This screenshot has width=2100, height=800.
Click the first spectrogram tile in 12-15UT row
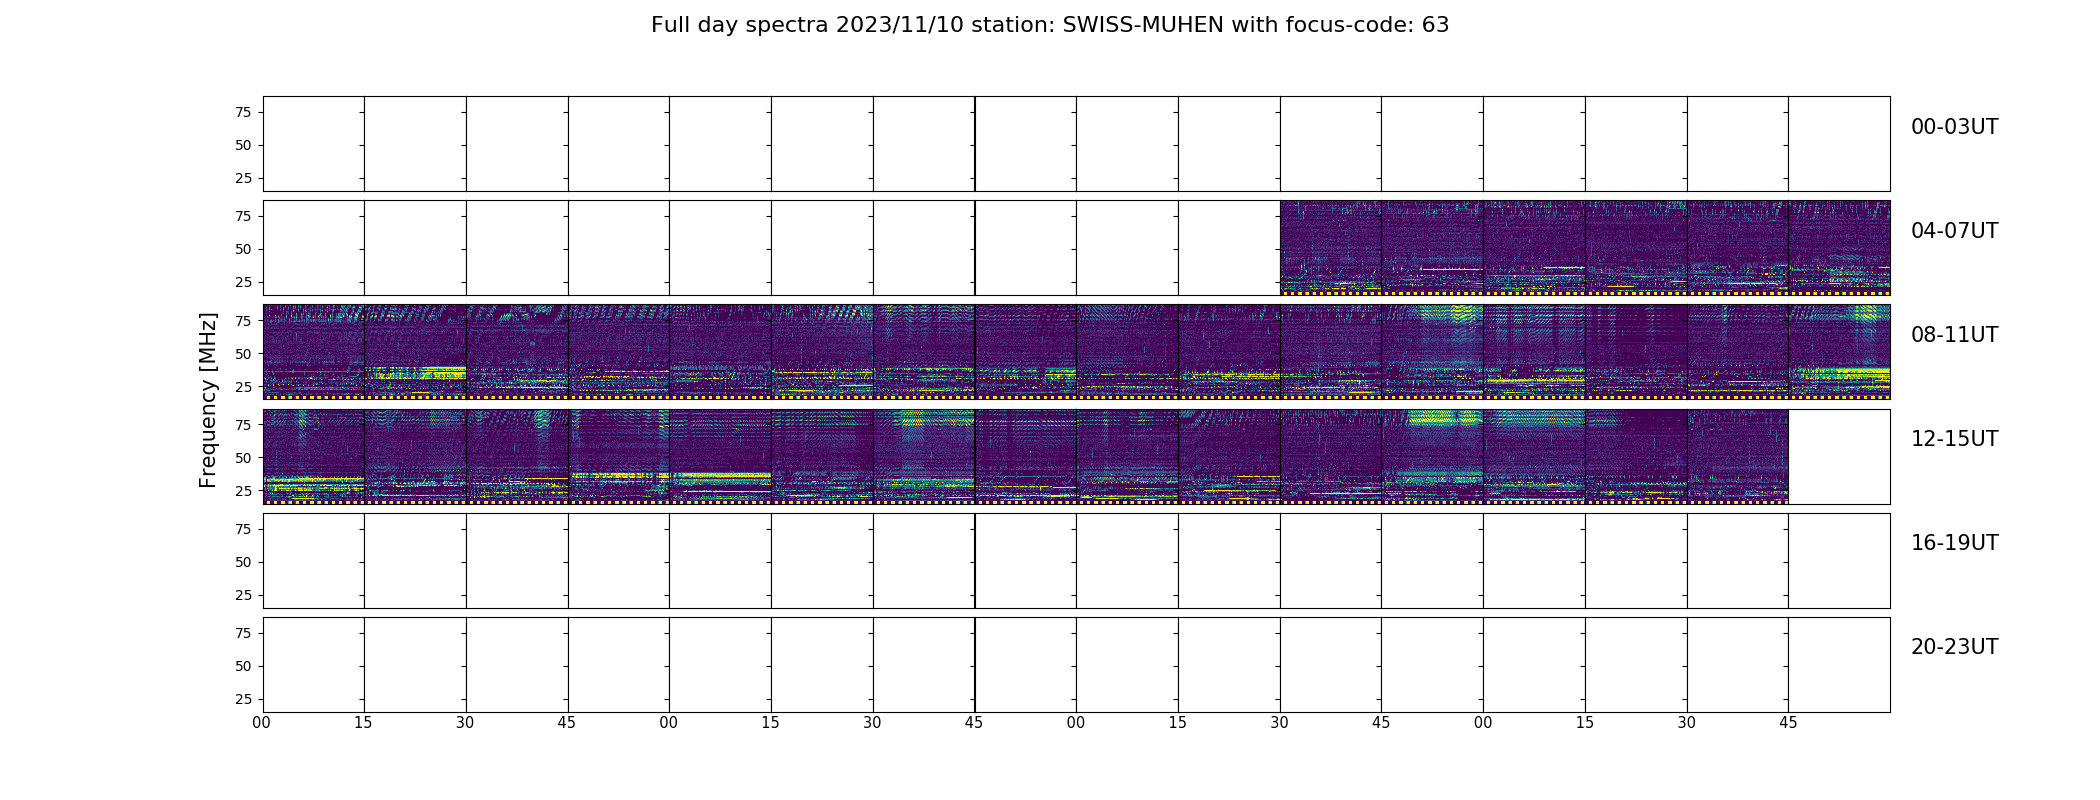coord(314,456)
